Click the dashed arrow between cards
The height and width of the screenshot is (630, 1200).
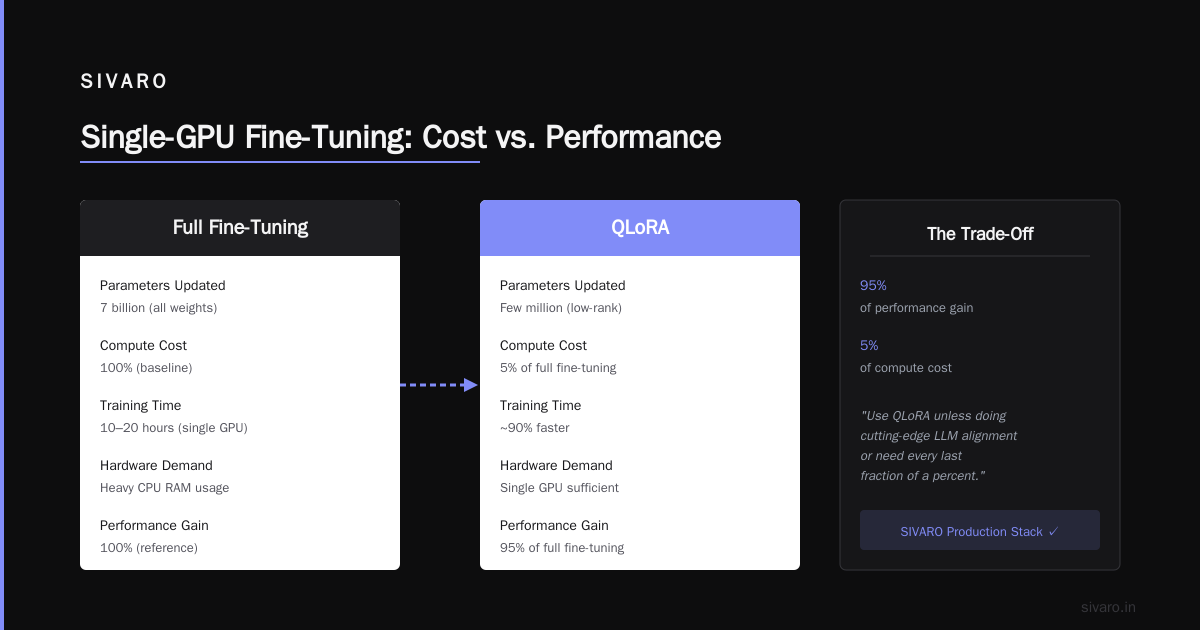(x=439, y=385)
